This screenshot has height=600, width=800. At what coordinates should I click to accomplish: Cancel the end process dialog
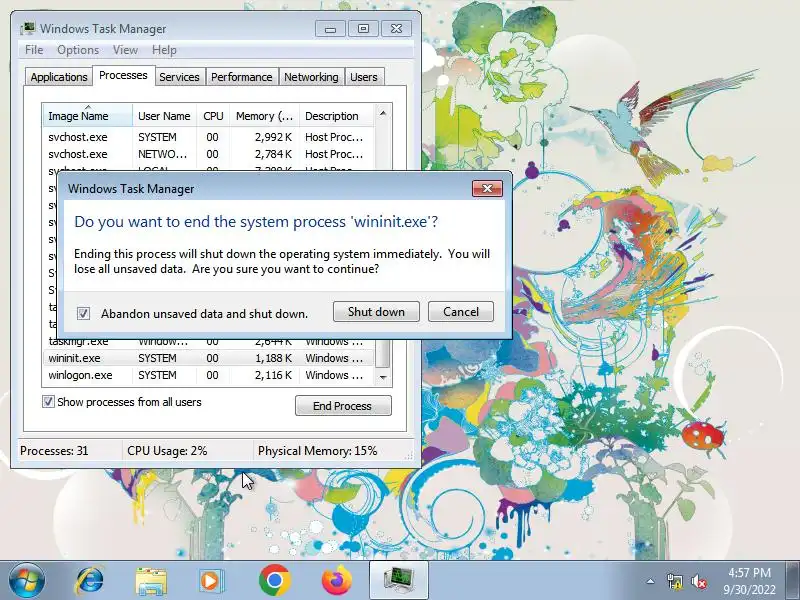pos(461,312)
